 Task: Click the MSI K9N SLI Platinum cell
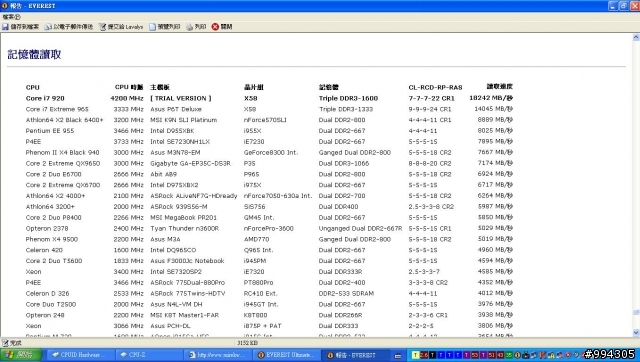(x=183, y=120)
